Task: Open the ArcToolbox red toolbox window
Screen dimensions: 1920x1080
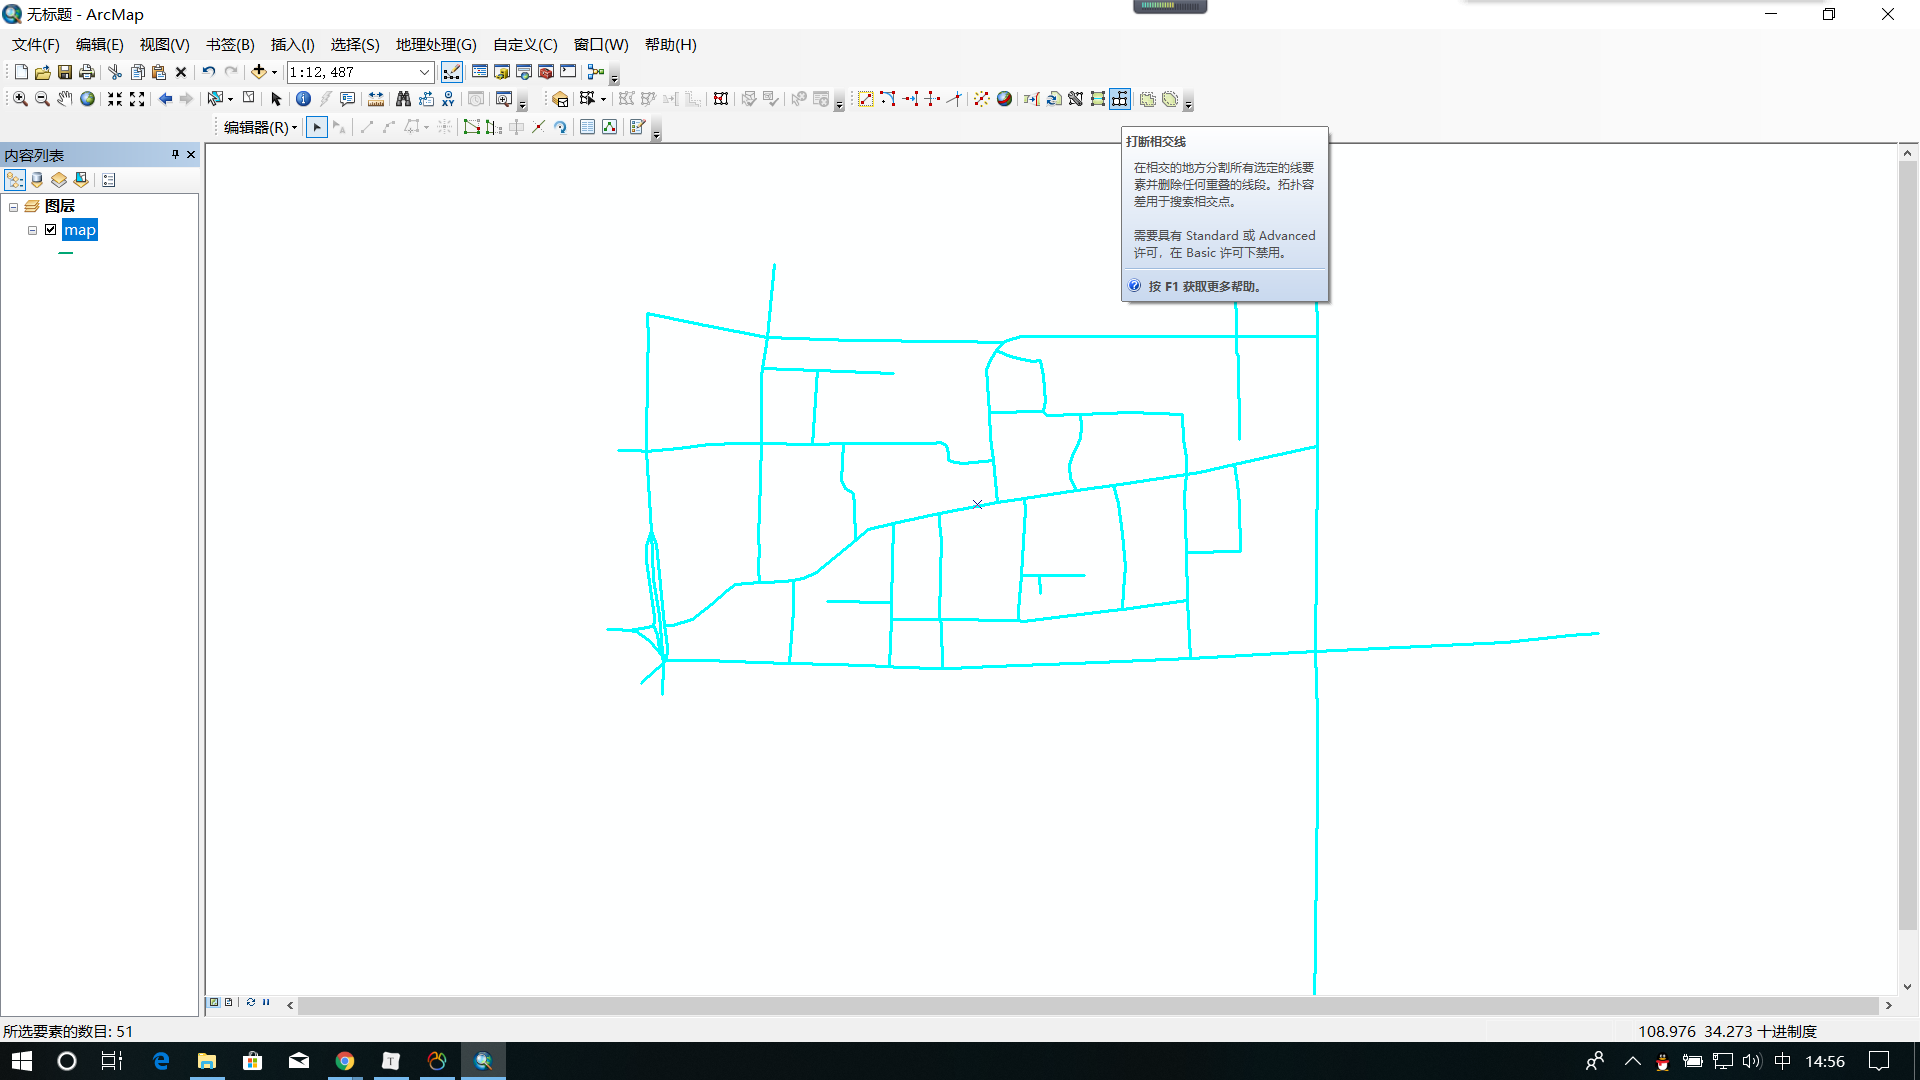Action: [546, 72]
